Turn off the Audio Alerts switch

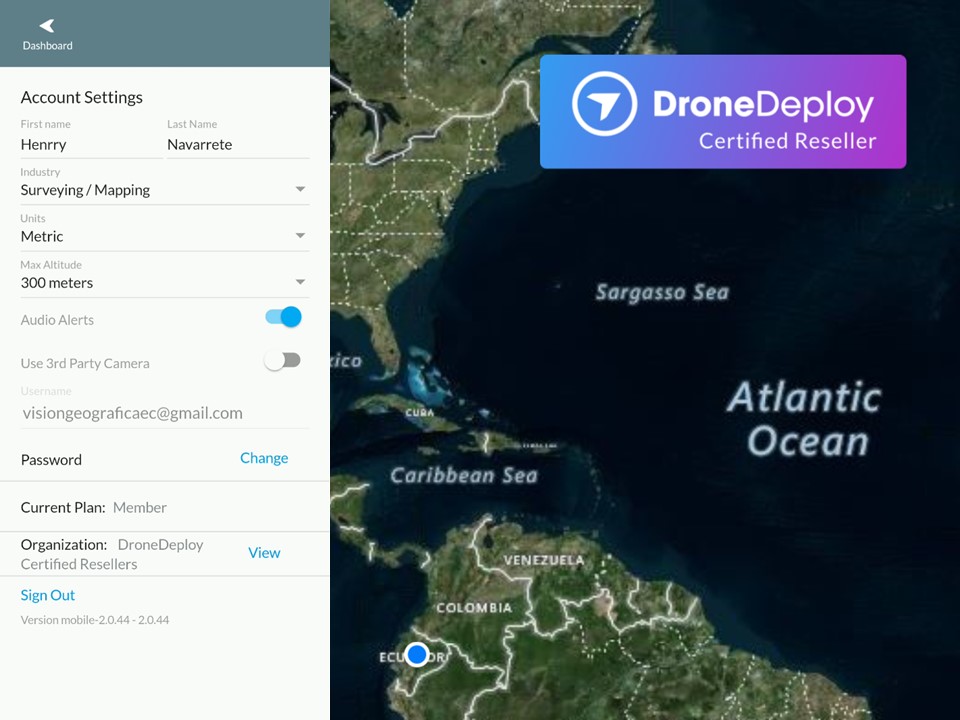click(x=283, y=317)
